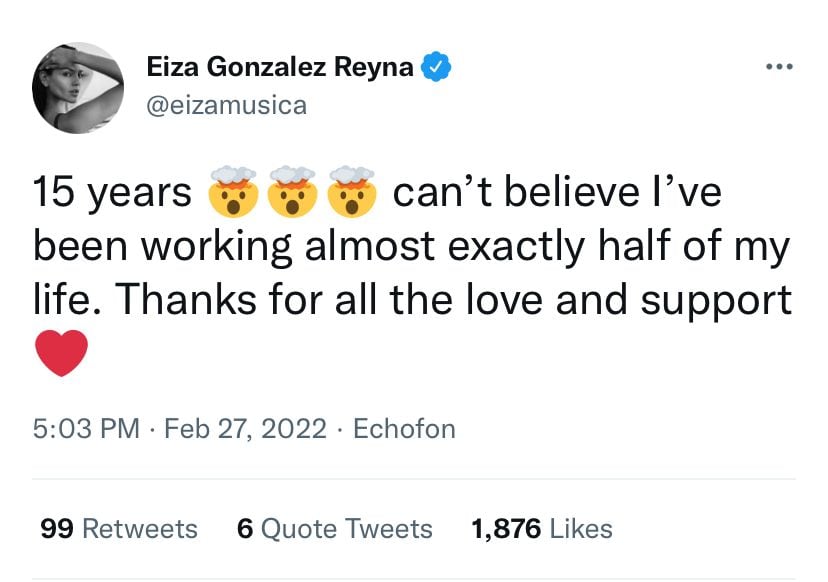This screenshot has width=828, height=582.
Task: Click the phrase "can't believe I've"
Action: pos(556,193)
